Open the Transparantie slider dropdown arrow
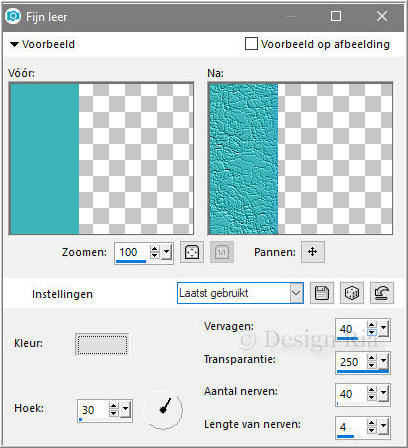This screenshot has height=448, width=408. tap(384, 361)
